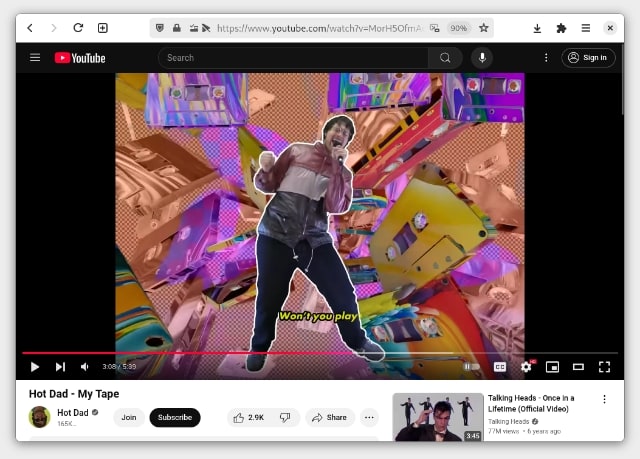Skip to the next video
Screen dimensions: 640x459
click(x=60, y=367)
